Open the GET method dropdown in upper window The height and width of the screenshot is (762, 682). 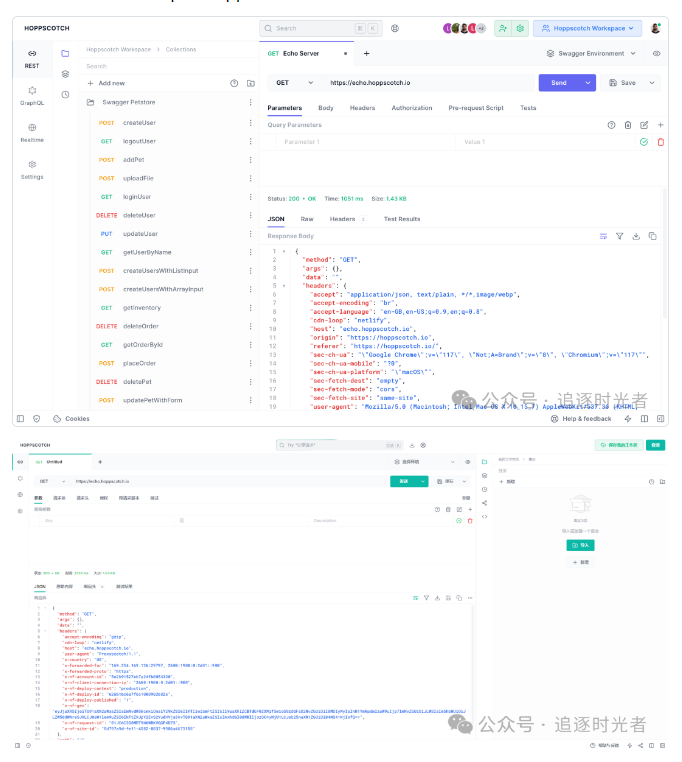pyautogui.click(x=295, y=83)
